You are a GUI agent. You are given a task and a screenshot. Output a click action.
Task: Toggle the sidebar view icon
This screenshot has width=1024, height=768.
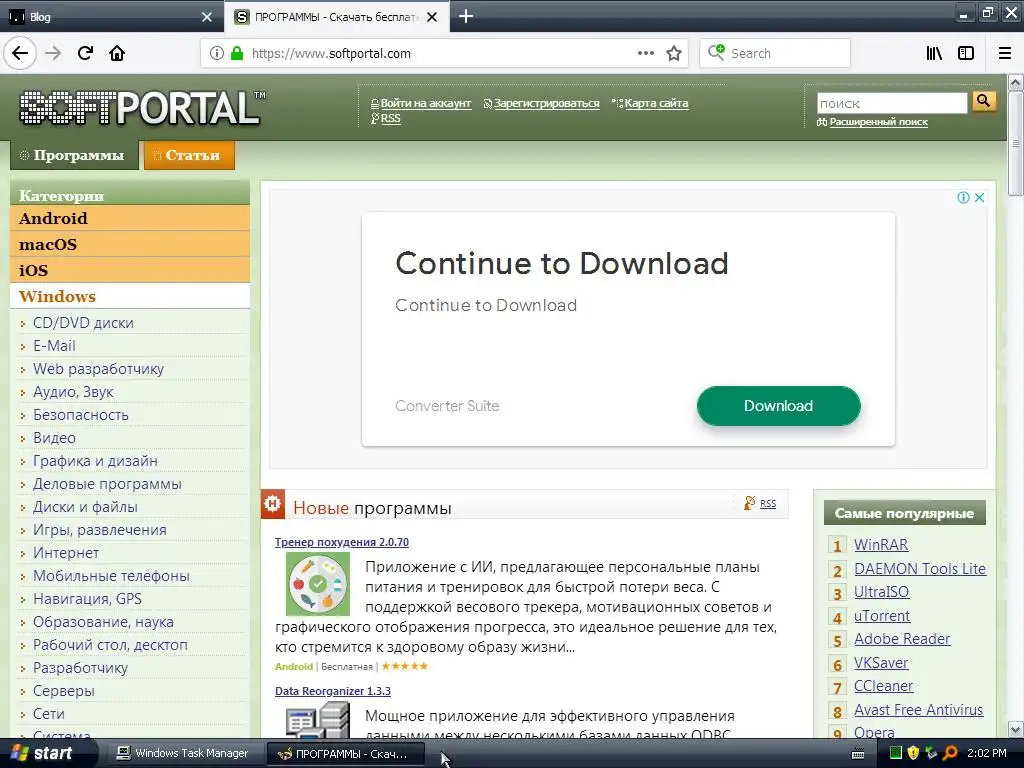(x=966, y=53)
